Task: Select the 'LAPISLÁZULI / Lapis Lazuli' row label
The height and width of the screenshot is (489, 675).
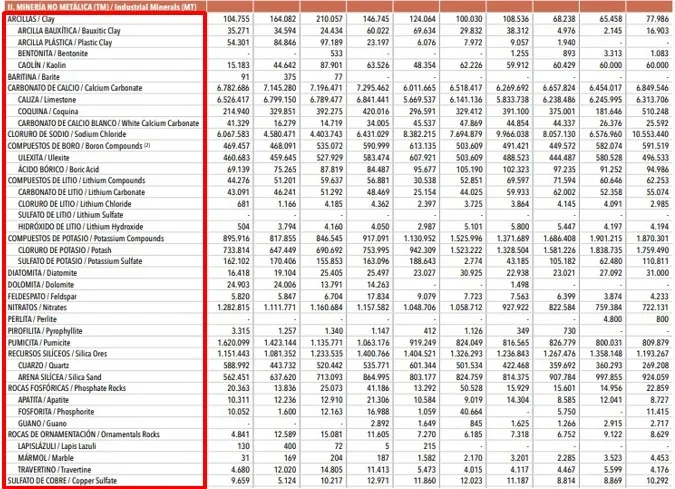Action: pyautogui.click(x=60, y=445)
